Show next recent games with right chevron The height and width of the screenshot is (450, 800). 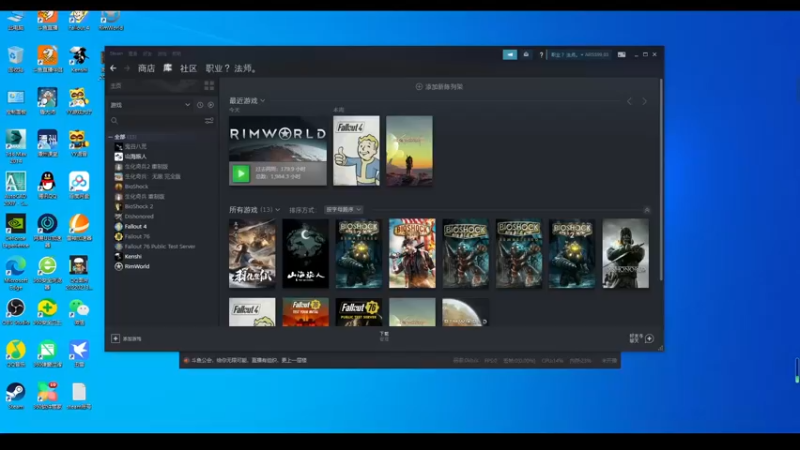click(x=644, y=102)
